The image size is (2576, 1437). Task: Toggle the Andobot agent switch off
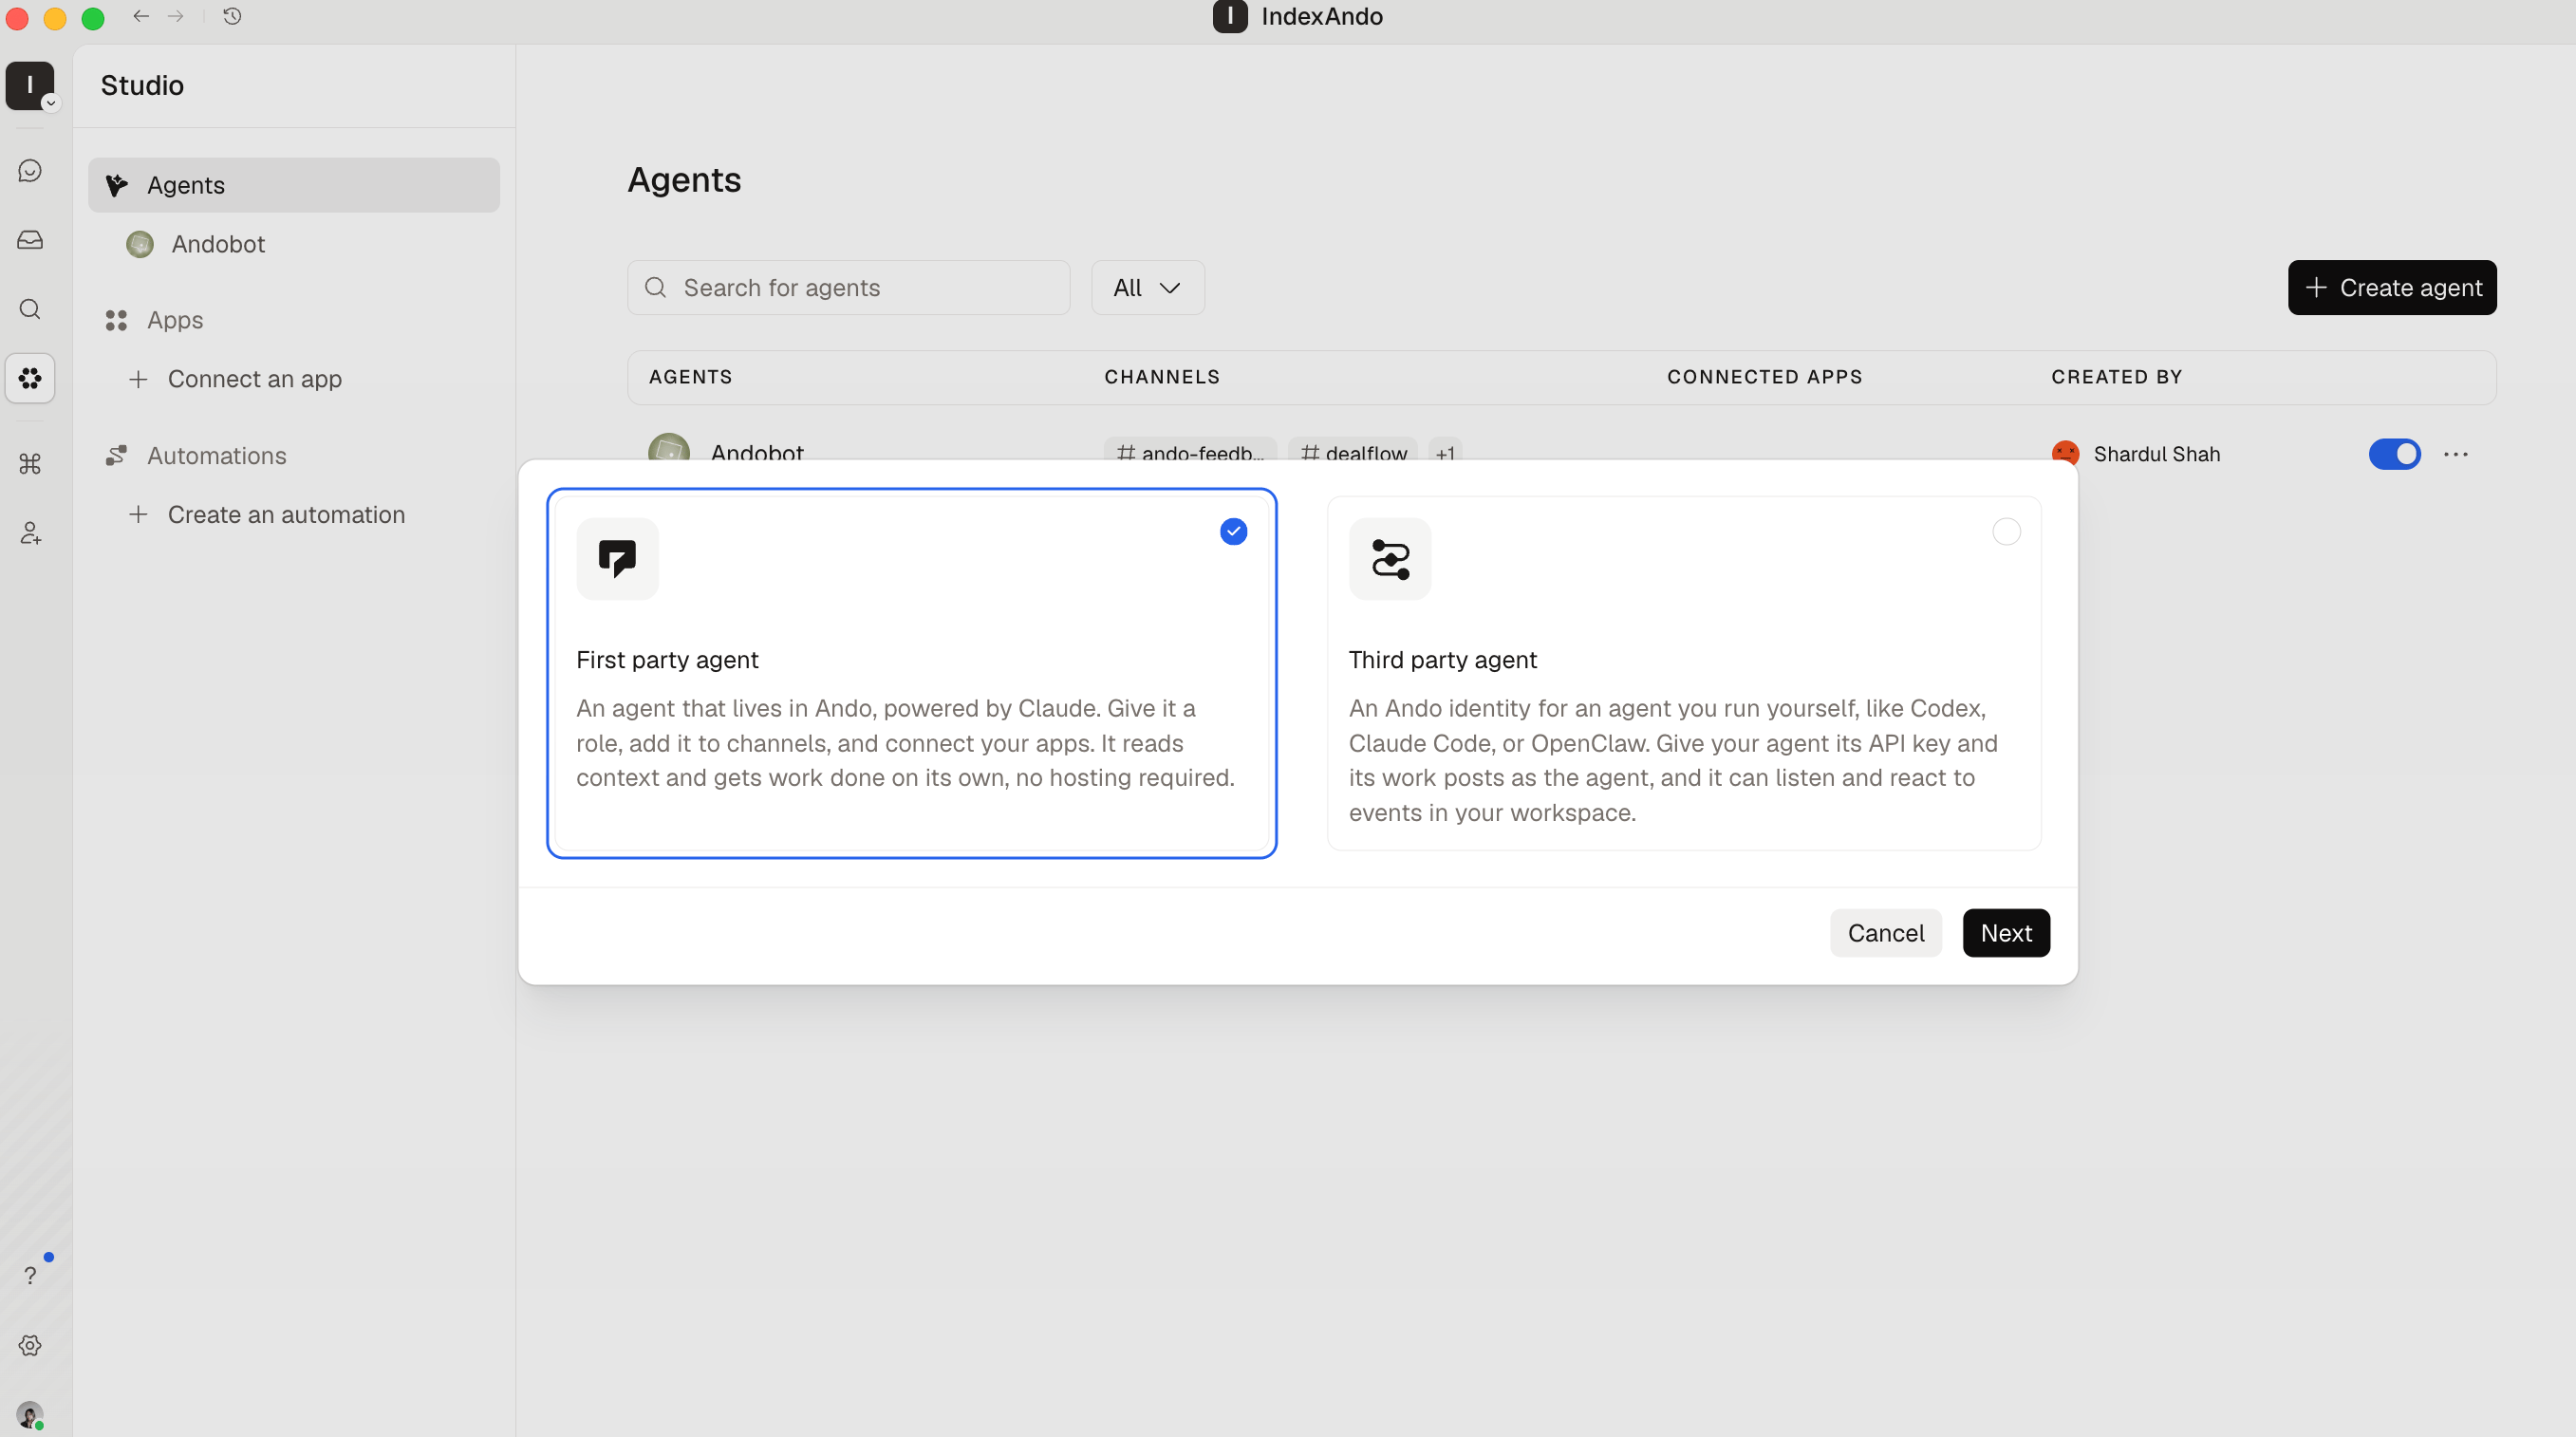click(2394, 454)
